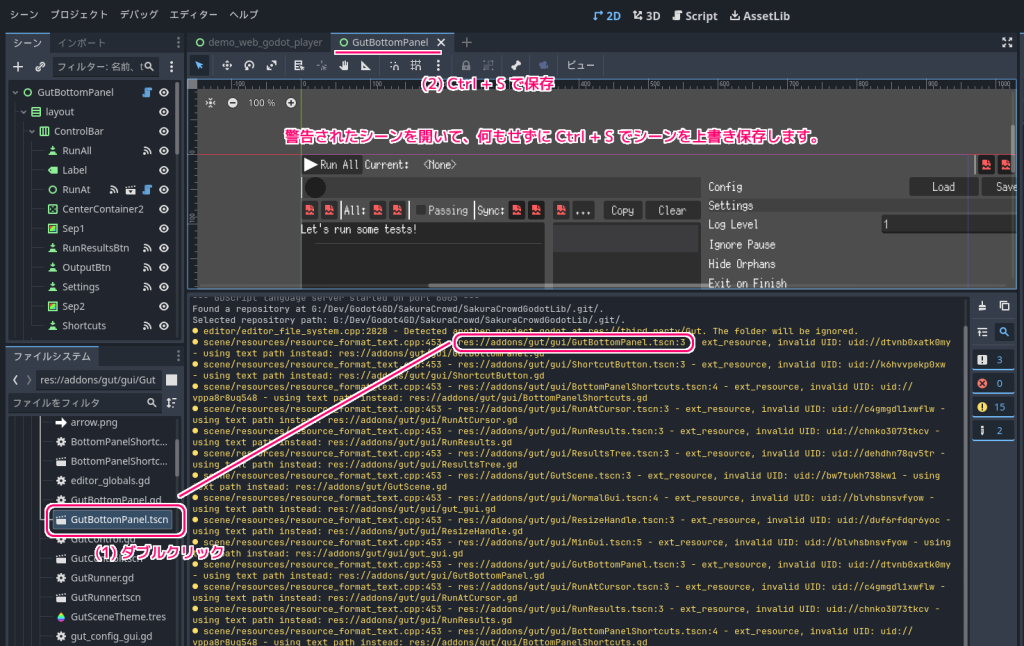Collapse the GutBottomPanel root node
This screenshot has width=1024, height=646.
pos(15,93)
